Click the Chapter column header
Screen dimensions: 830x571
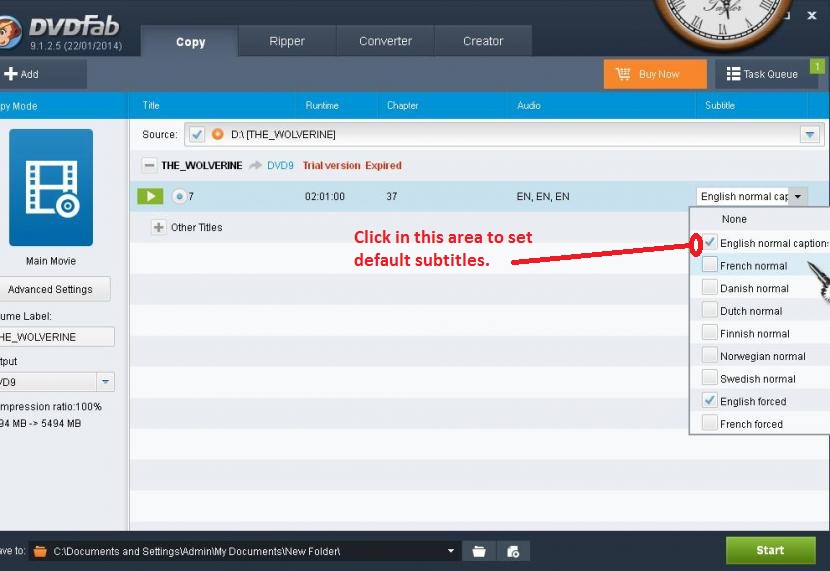point(402,105)
